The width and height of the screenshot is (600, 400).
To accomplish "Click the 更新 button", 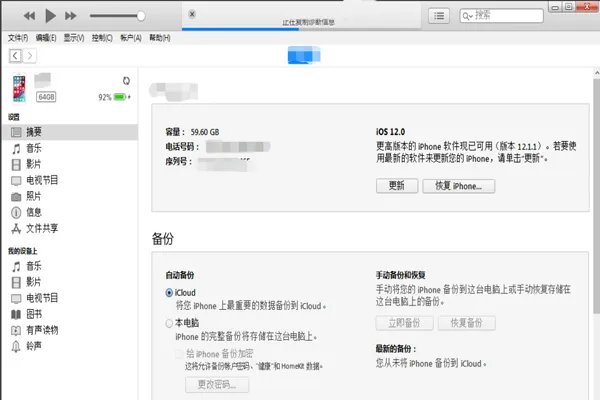I will (397, 186).
